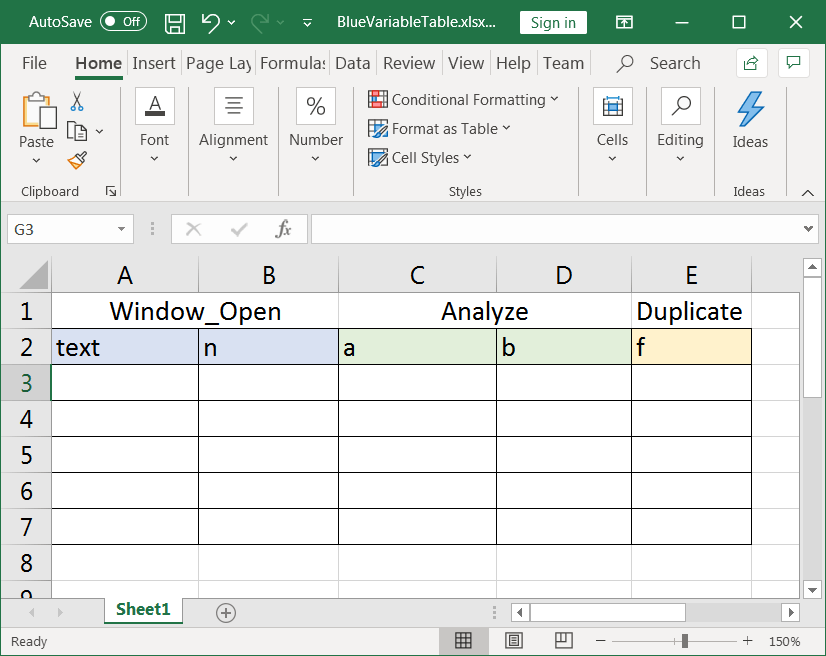Add a new sheet with plus icon
Viewport: 826px width, 656px height.
pyautogui.click(x=225, y=613)
